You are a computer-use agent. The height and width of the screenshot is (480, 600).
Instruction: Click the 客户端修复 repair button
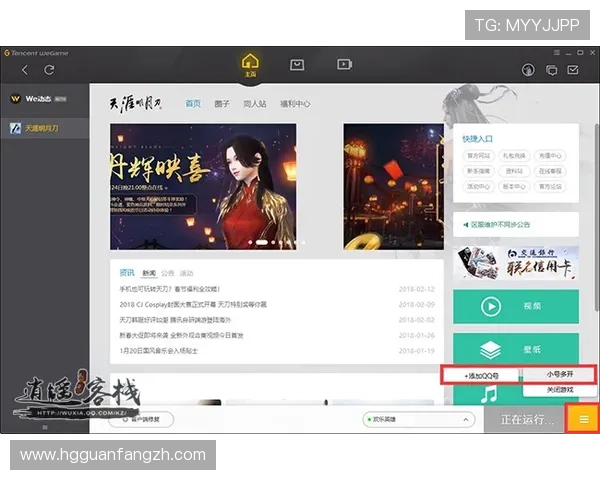(x=141, y=420)
